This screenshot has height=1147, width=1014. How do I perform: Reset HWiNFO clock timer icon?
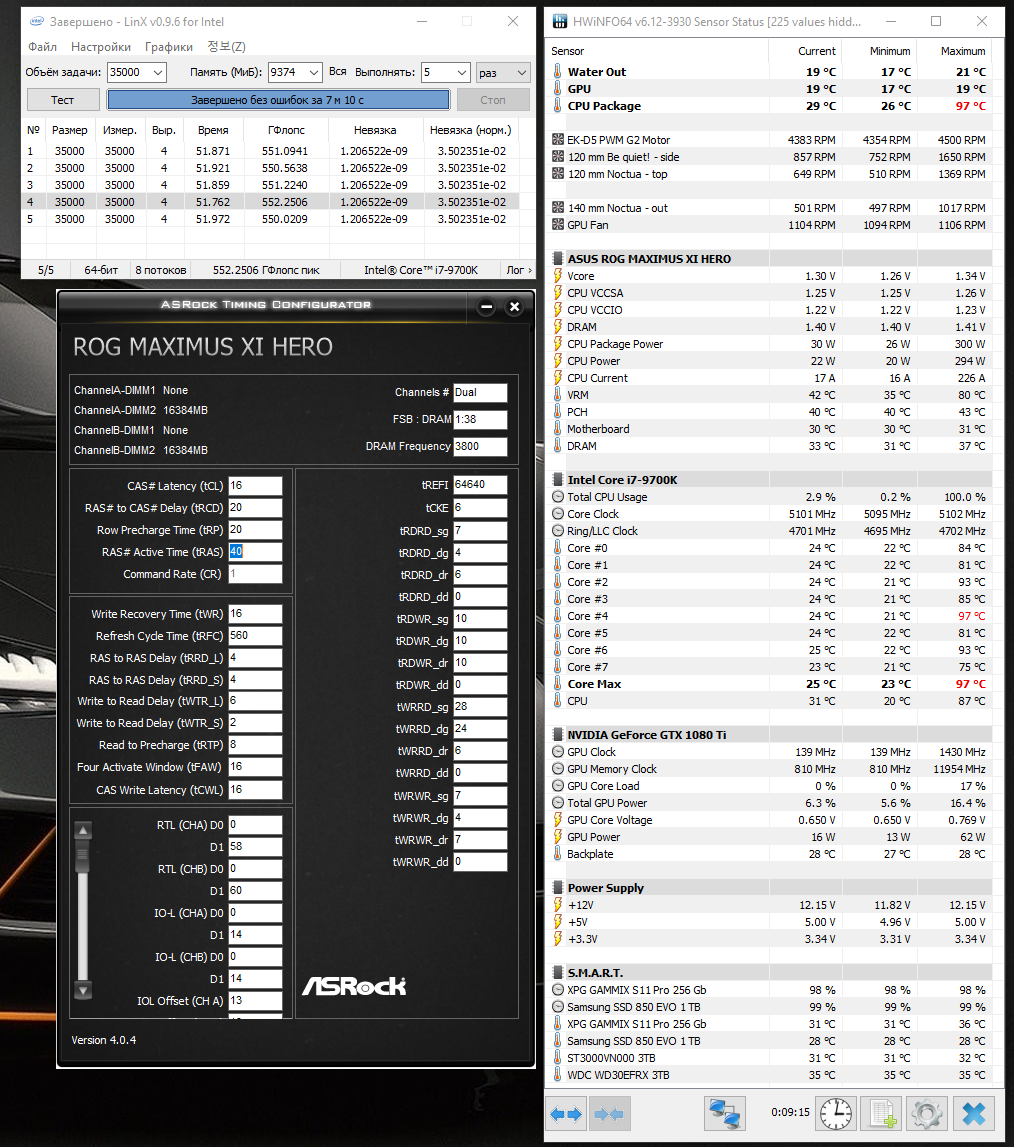coord(835,1114)
